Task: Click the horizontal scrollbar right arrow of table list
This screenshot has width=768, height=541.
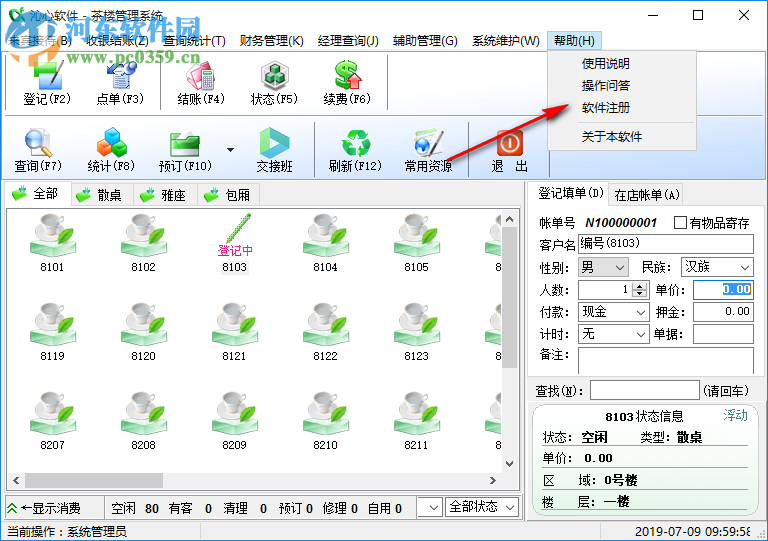Action: [x=493, y=481]
